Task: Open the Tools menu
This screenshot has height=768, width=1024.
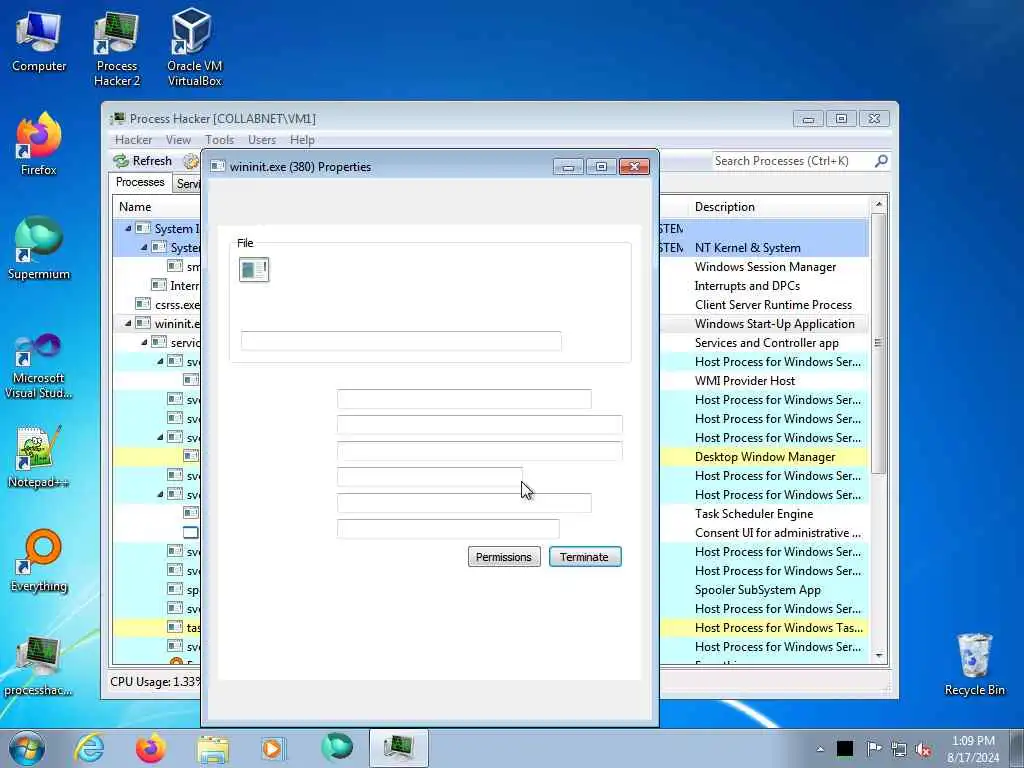Action: [x=219, y=140]
